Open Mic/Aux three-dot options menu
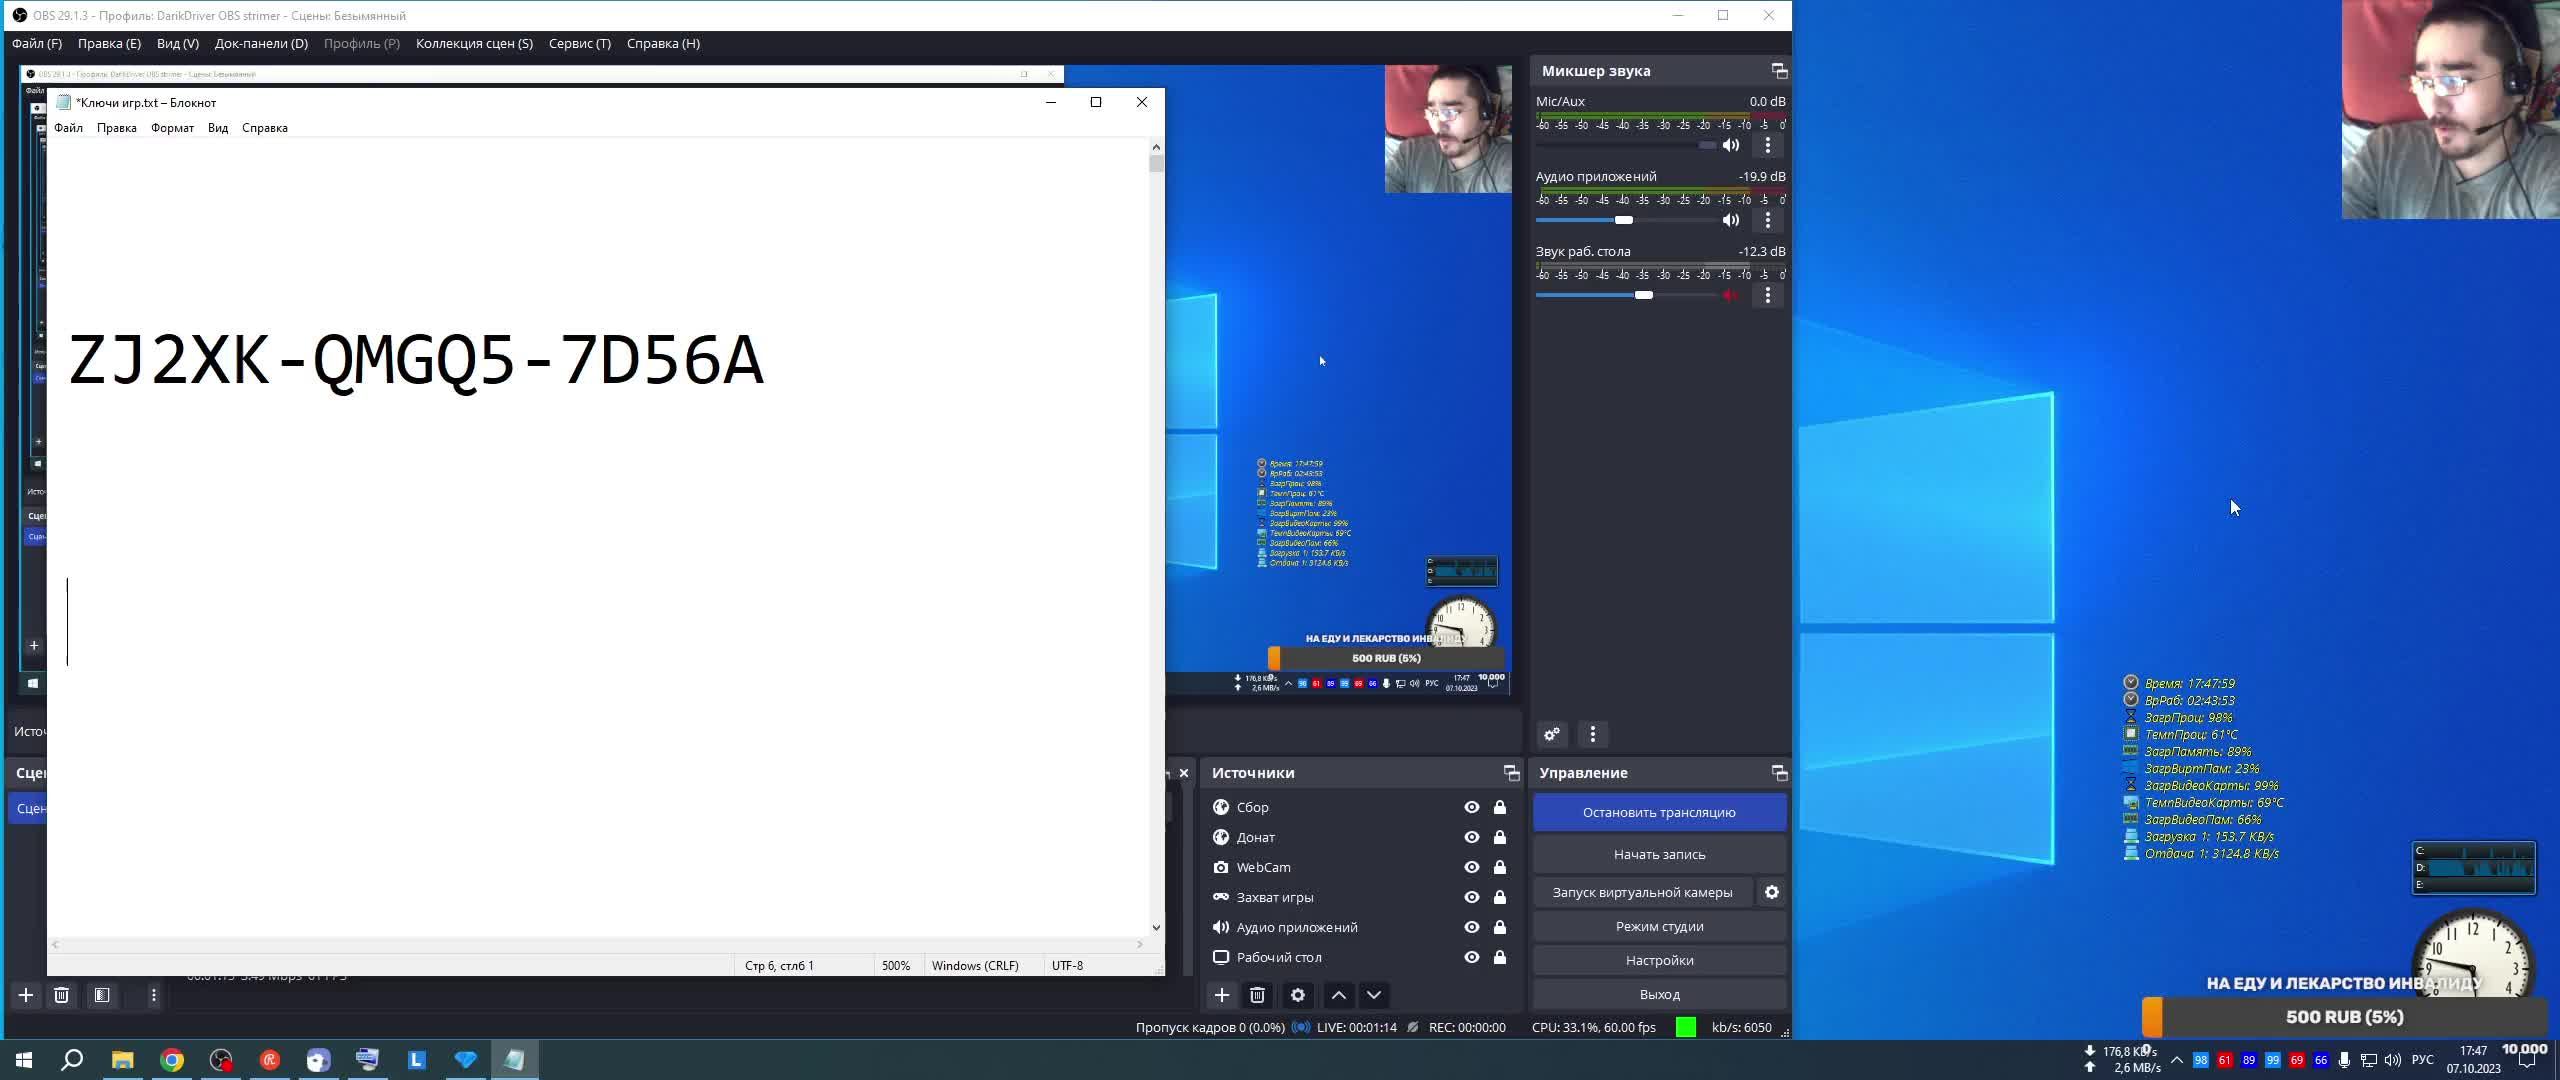This screenshot has width=2560, height=1080. coord(1768,146)
